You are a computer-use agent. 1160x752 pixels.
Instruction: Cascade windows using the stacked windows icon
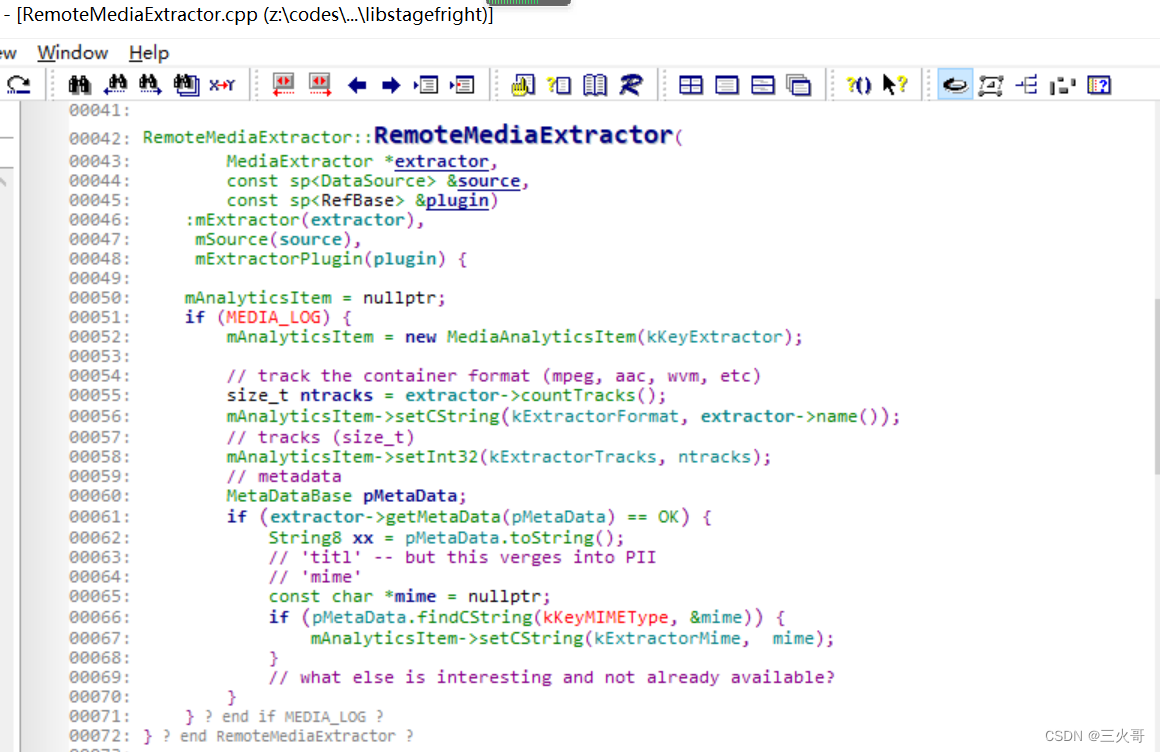[x=799, y=85]
